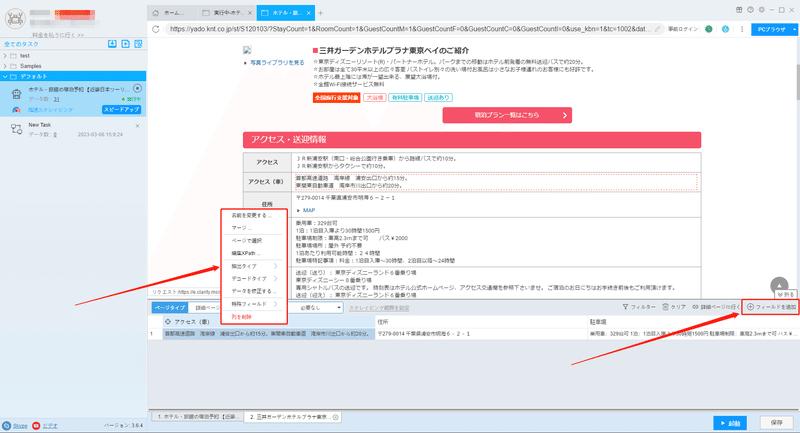
Task: Click the filter funnel button
Action: coord(639,307)
